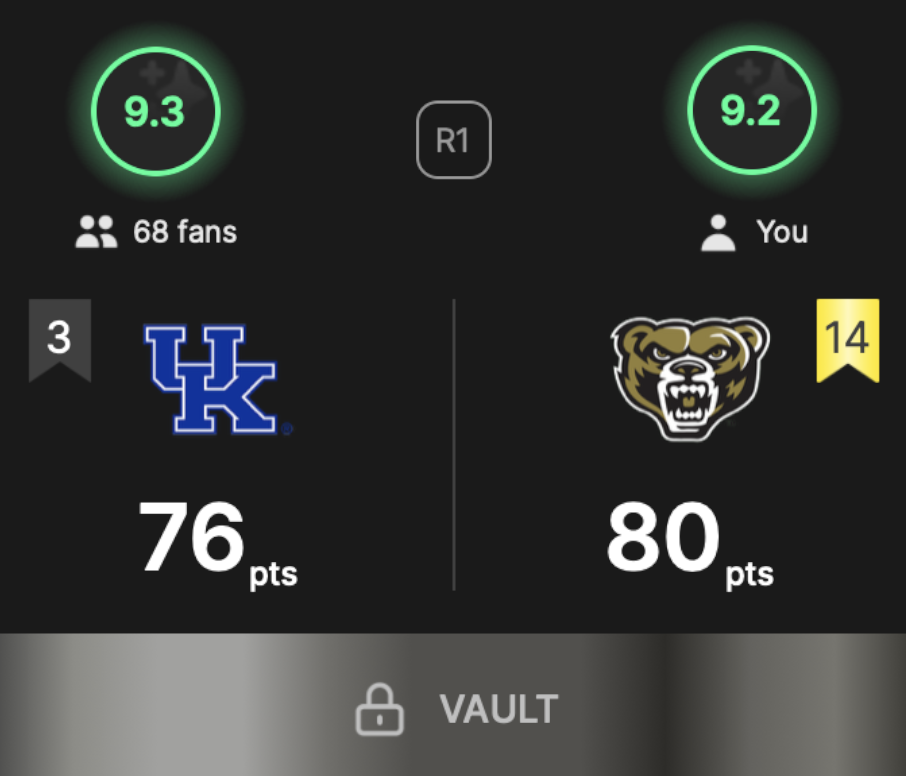Viewport: 906px width, 776px height.
Task: Click the pts label next to 80
Action: click(749, 575)
